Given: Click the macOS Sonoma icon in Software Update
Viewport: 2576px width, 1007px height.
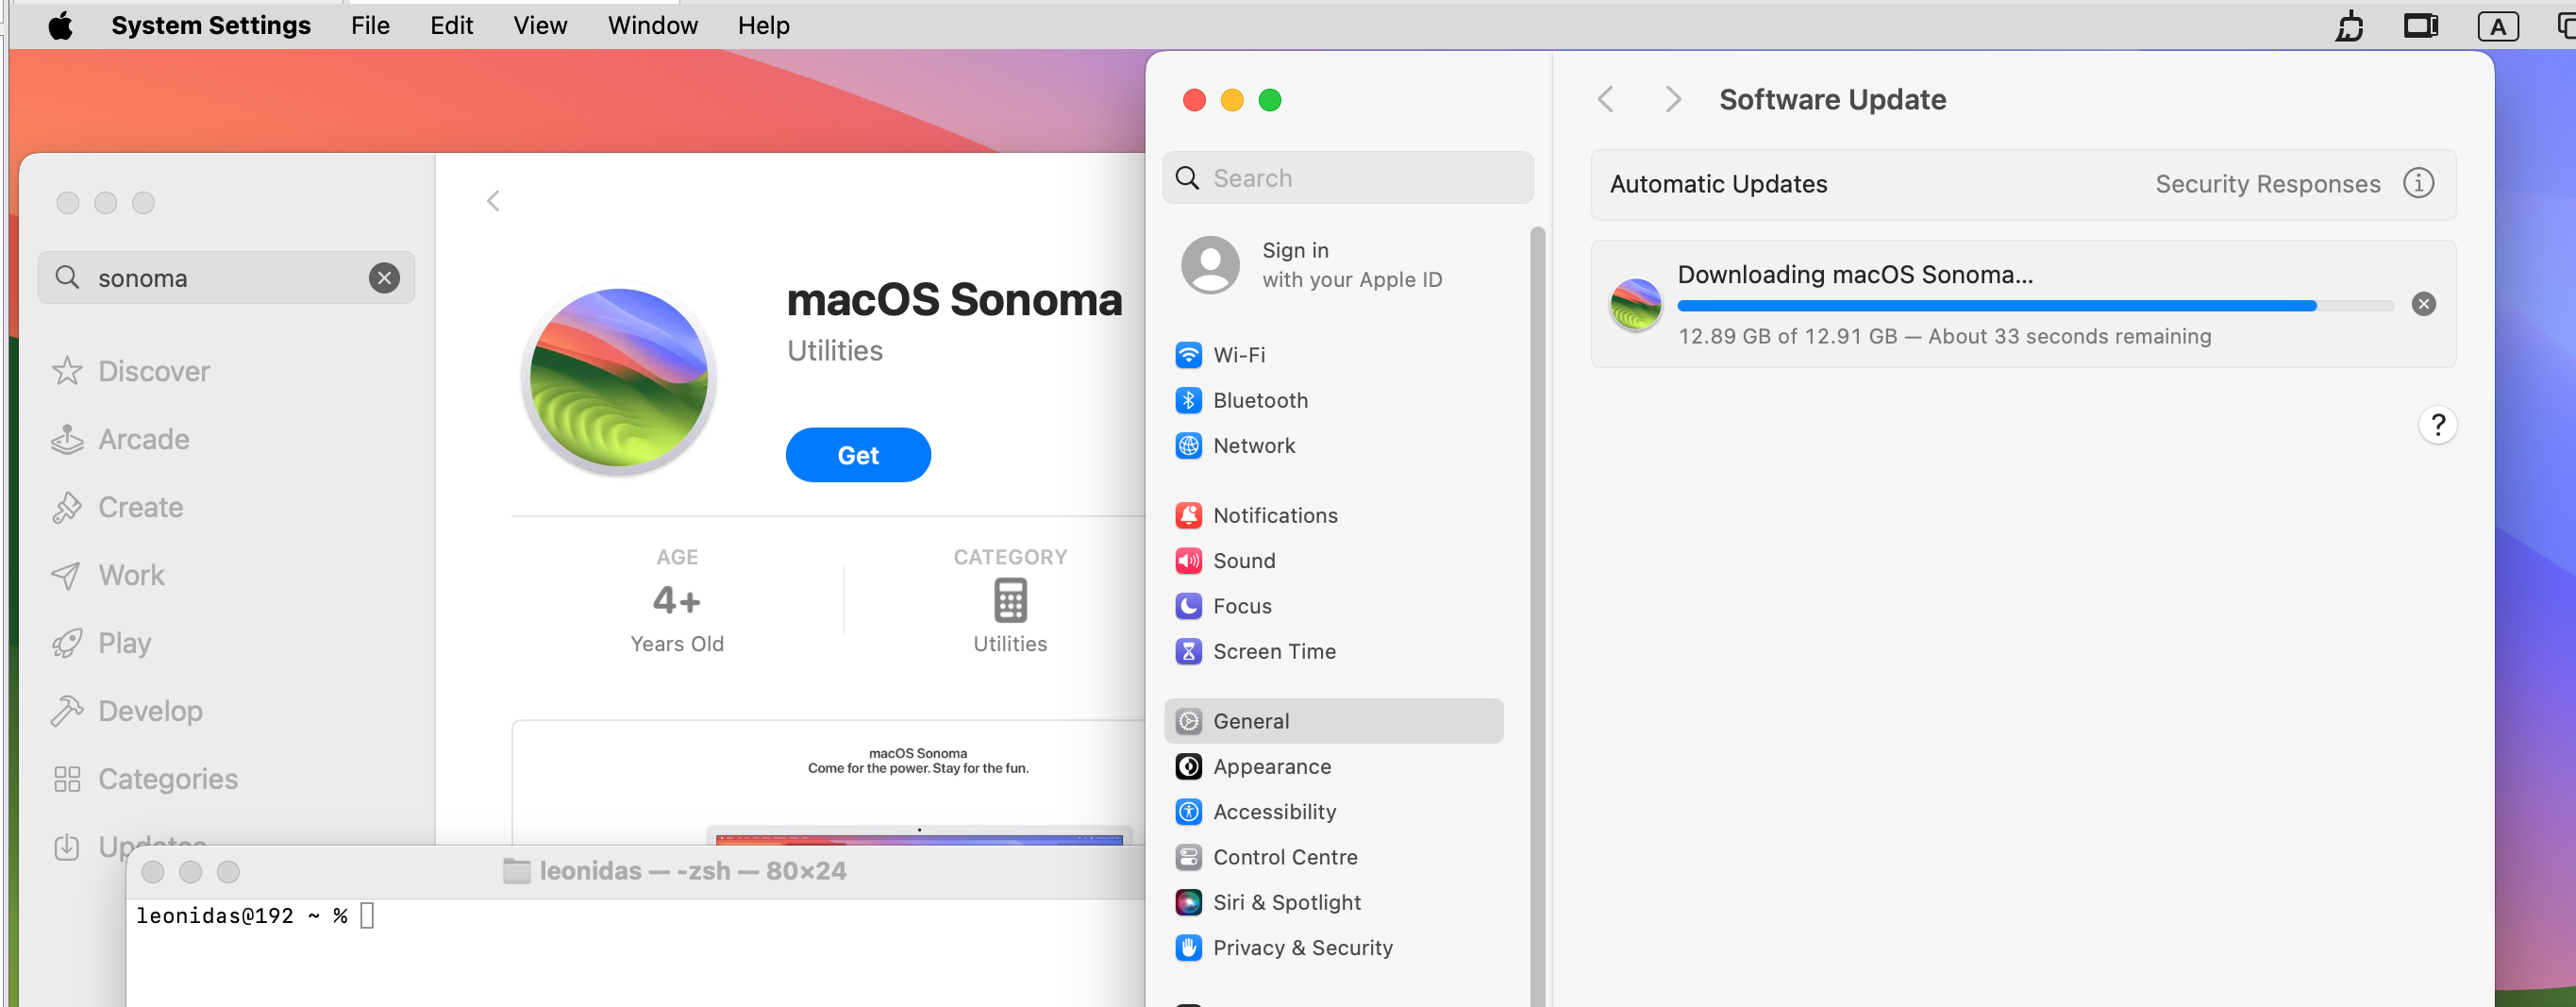Looking at the screenshot, I should click(x=1635, y=305).
